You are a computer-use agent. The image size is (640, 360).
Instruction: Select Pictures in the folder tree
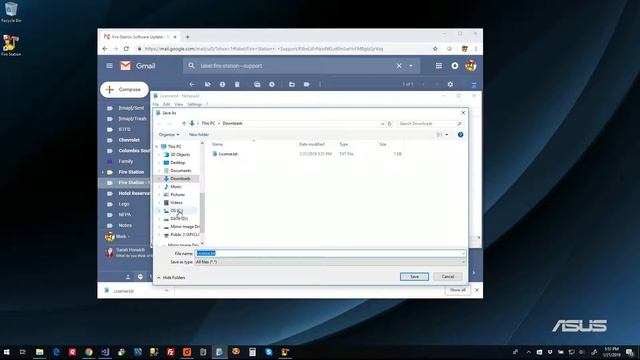pos(178,195)
